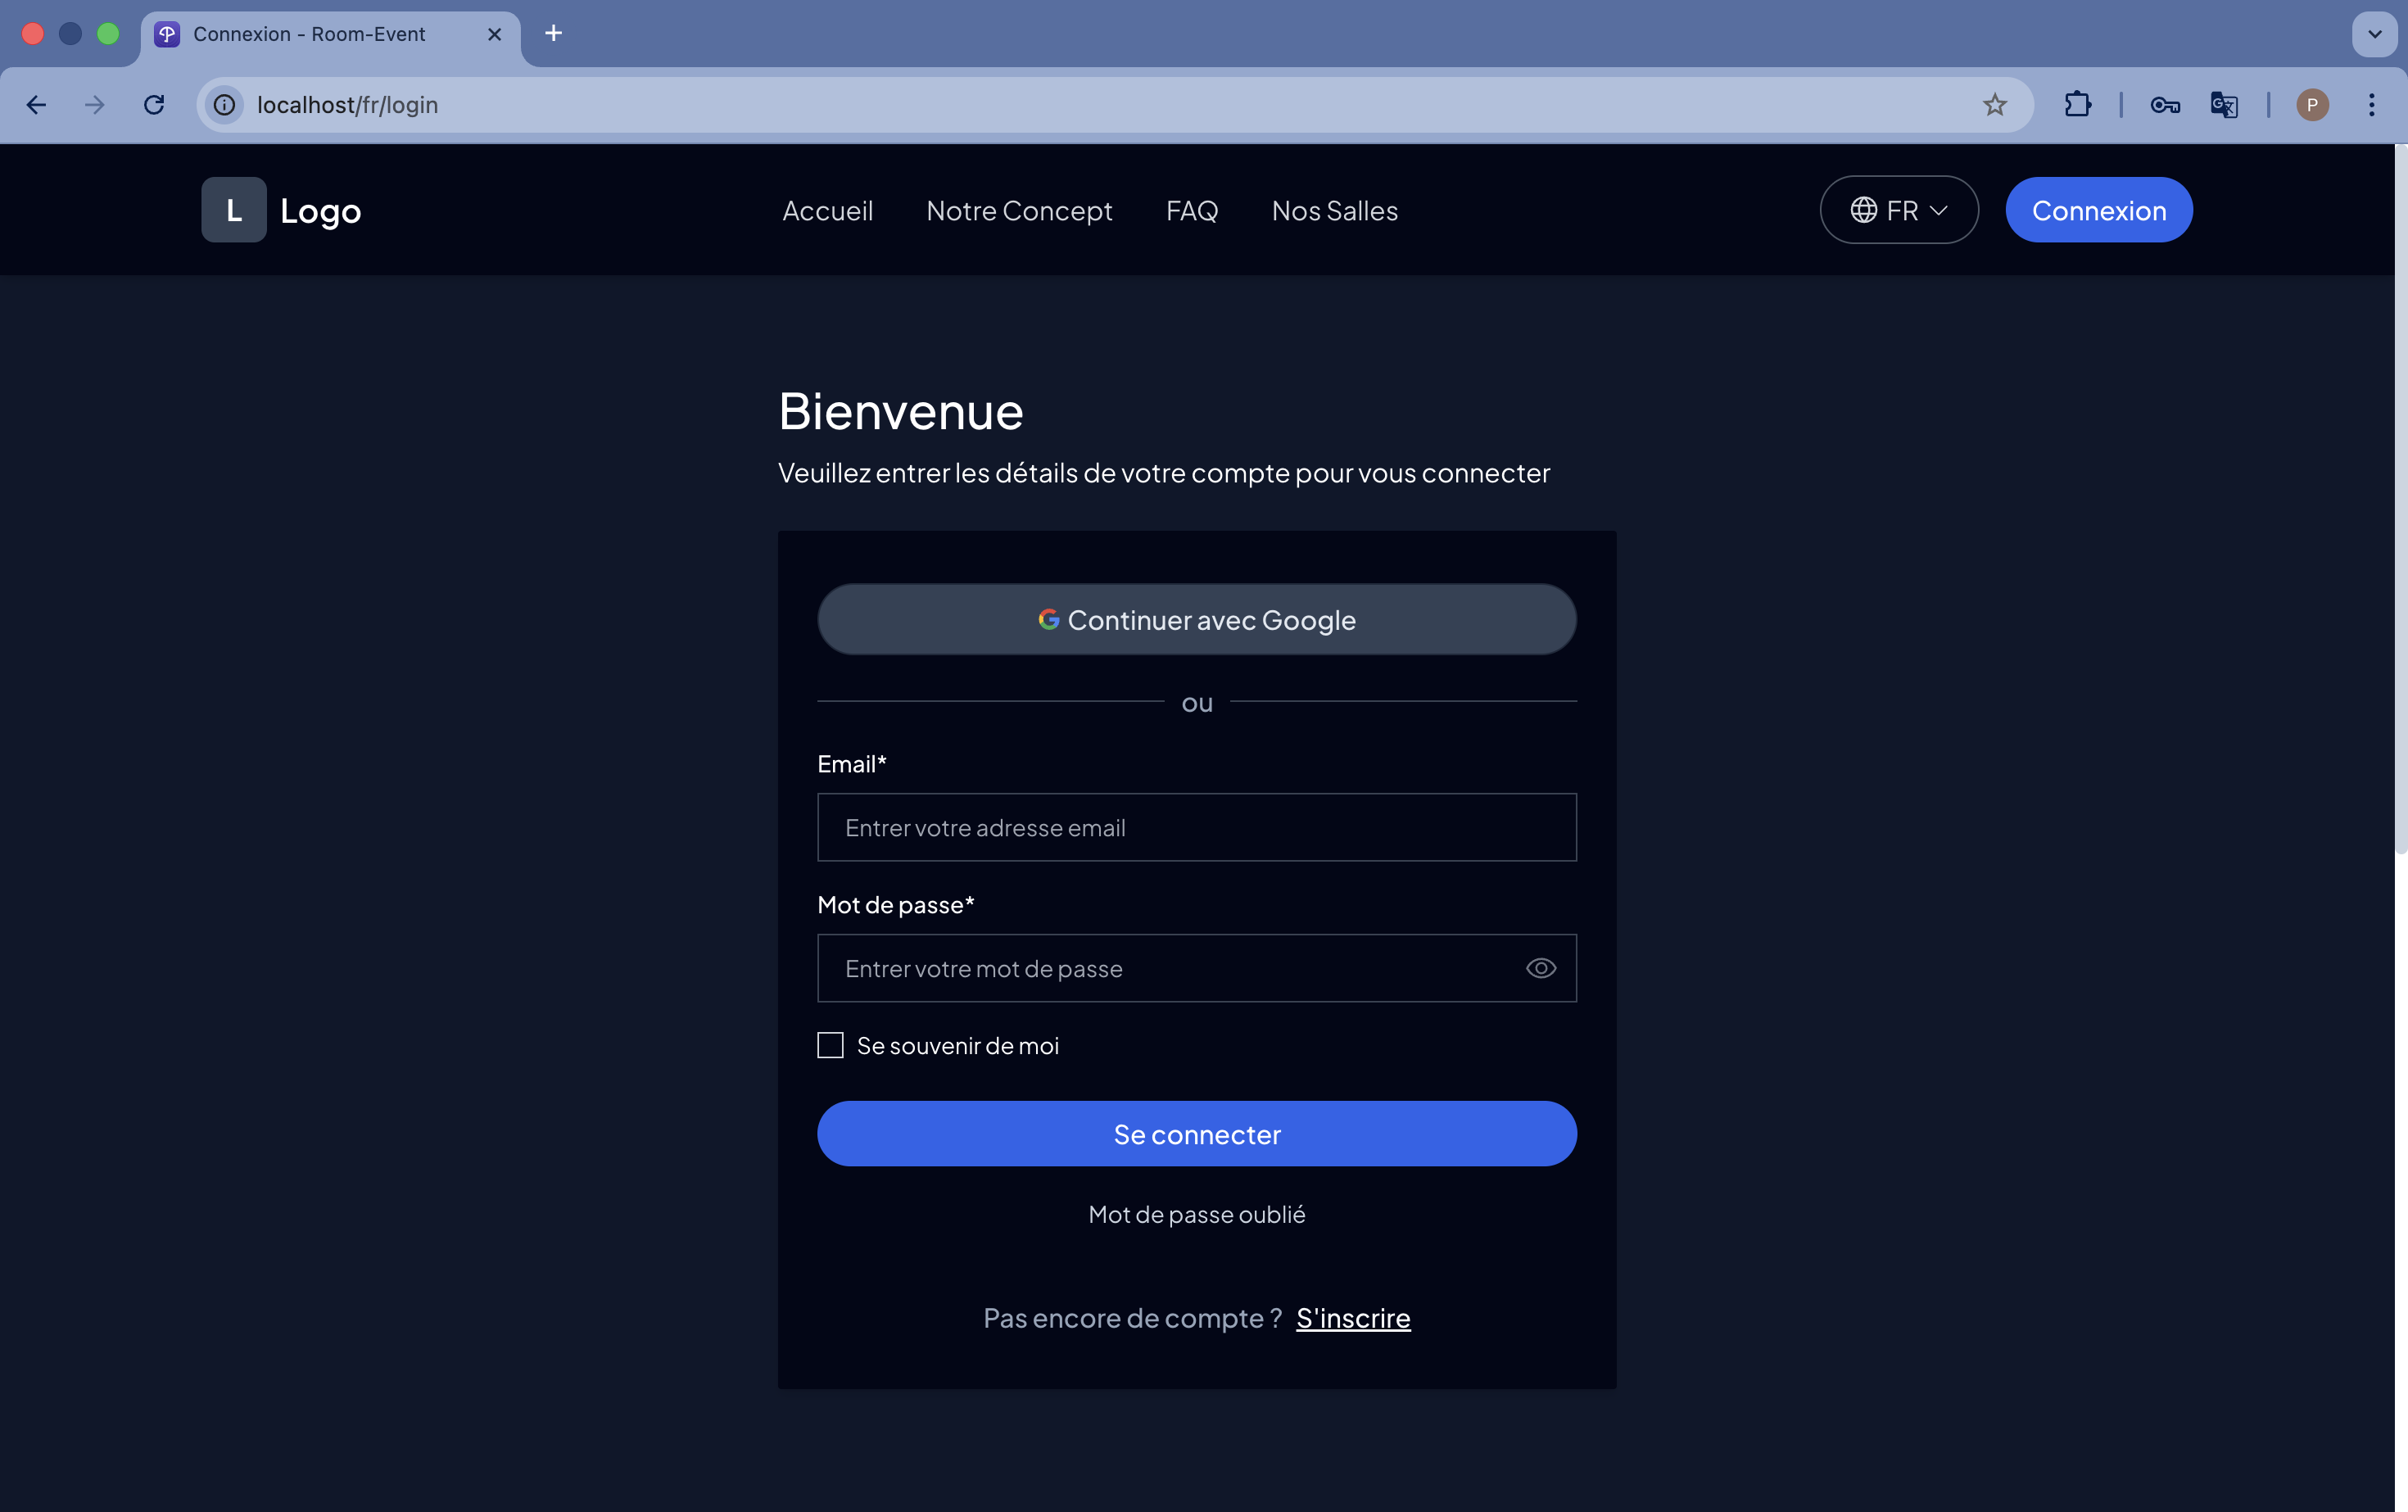Click the email address input field

coord(1196,827)
